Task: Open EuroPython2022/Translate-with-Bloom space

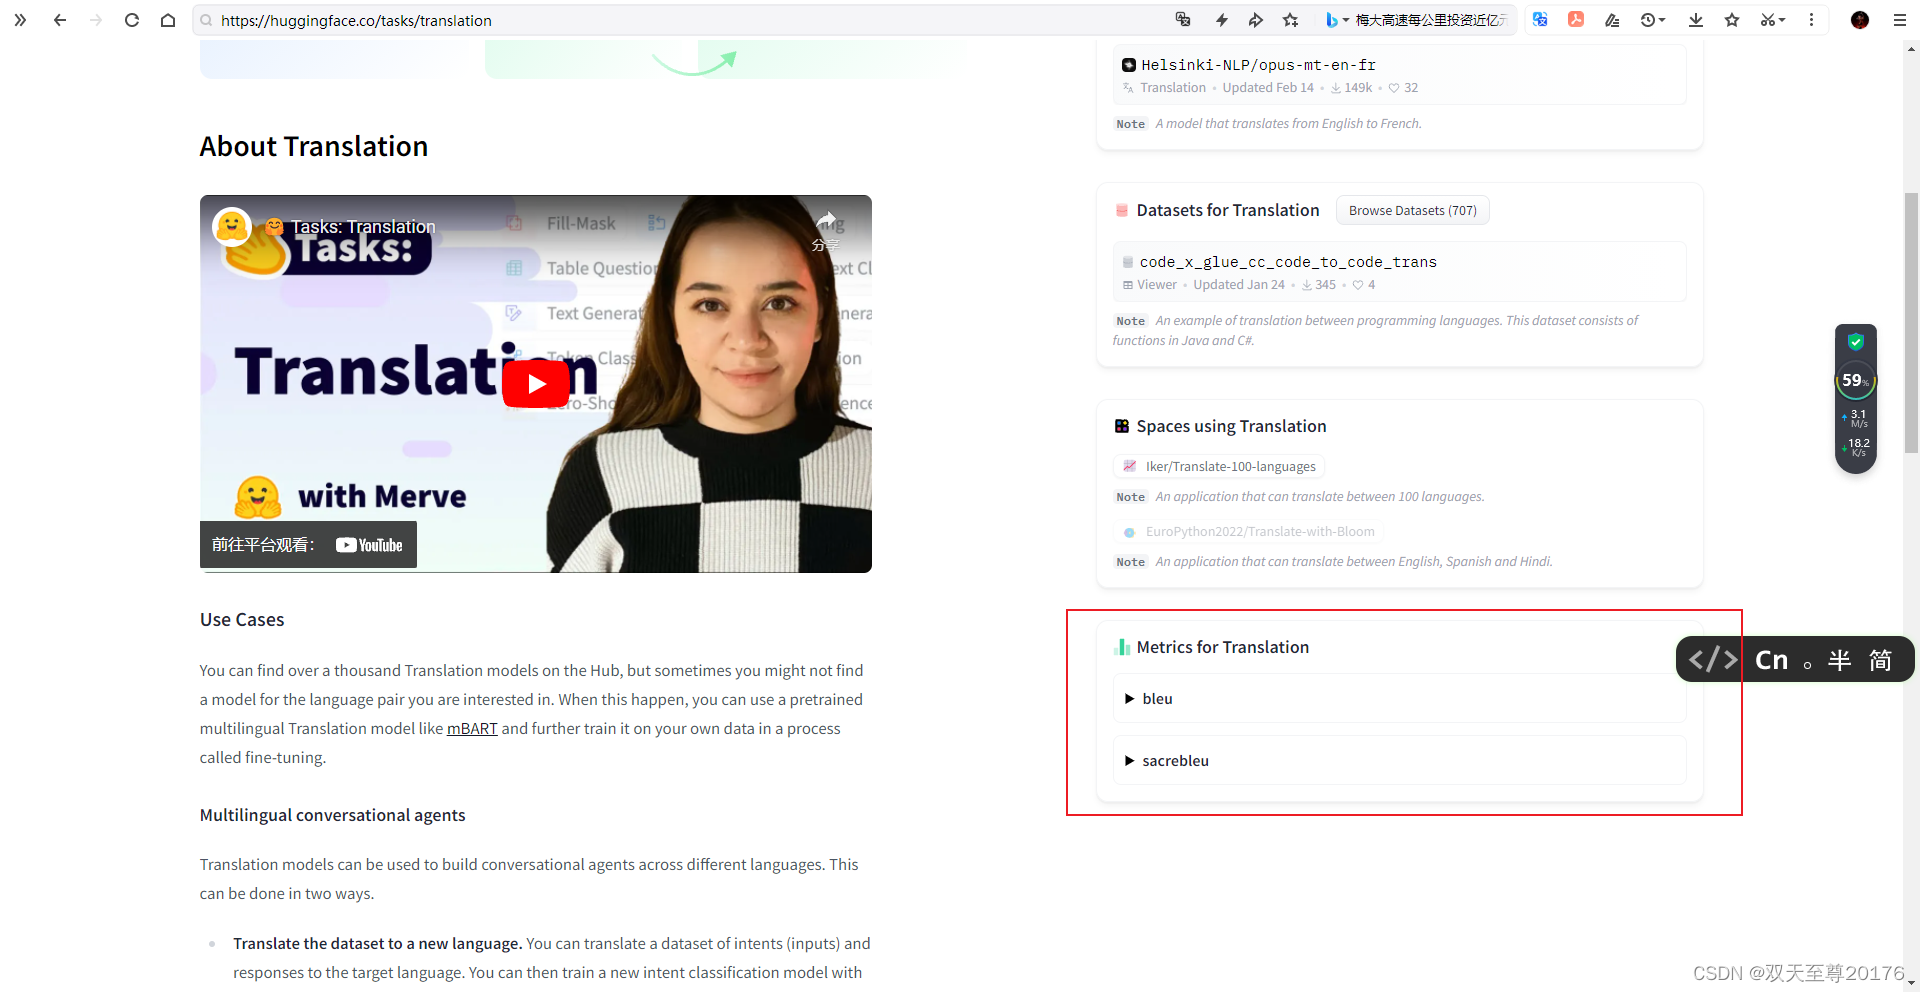Action: 1249,531
